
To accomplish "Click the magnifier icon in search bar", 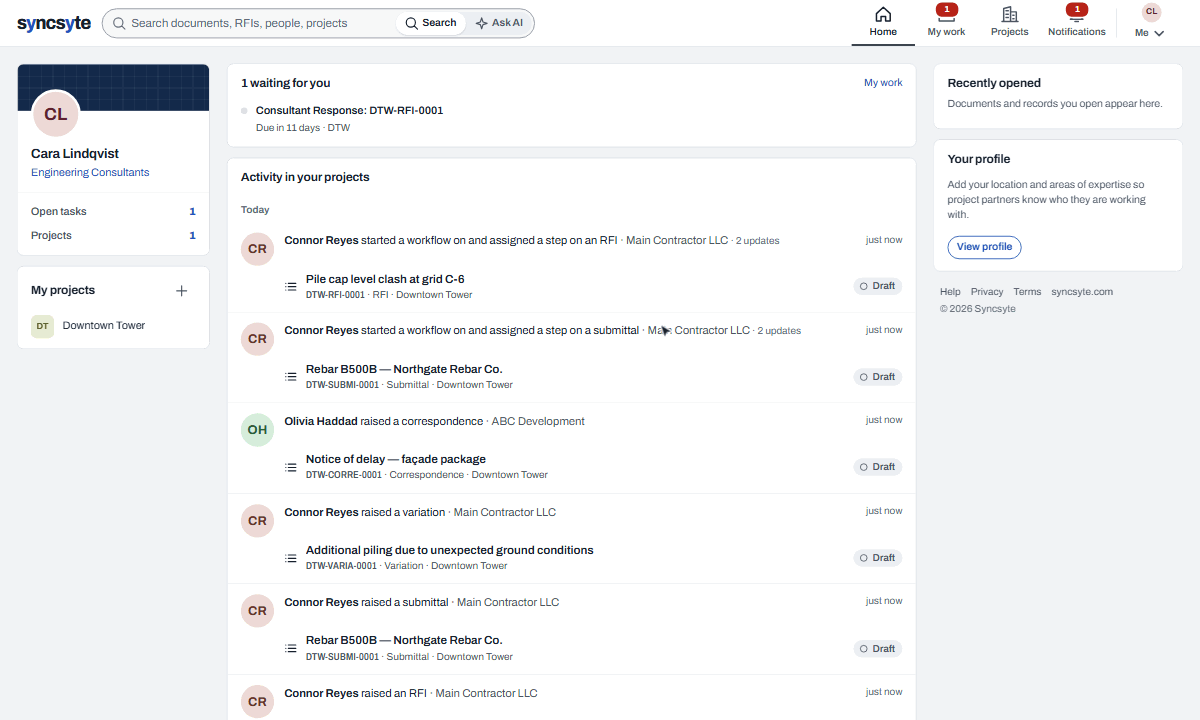I will 119,23.
